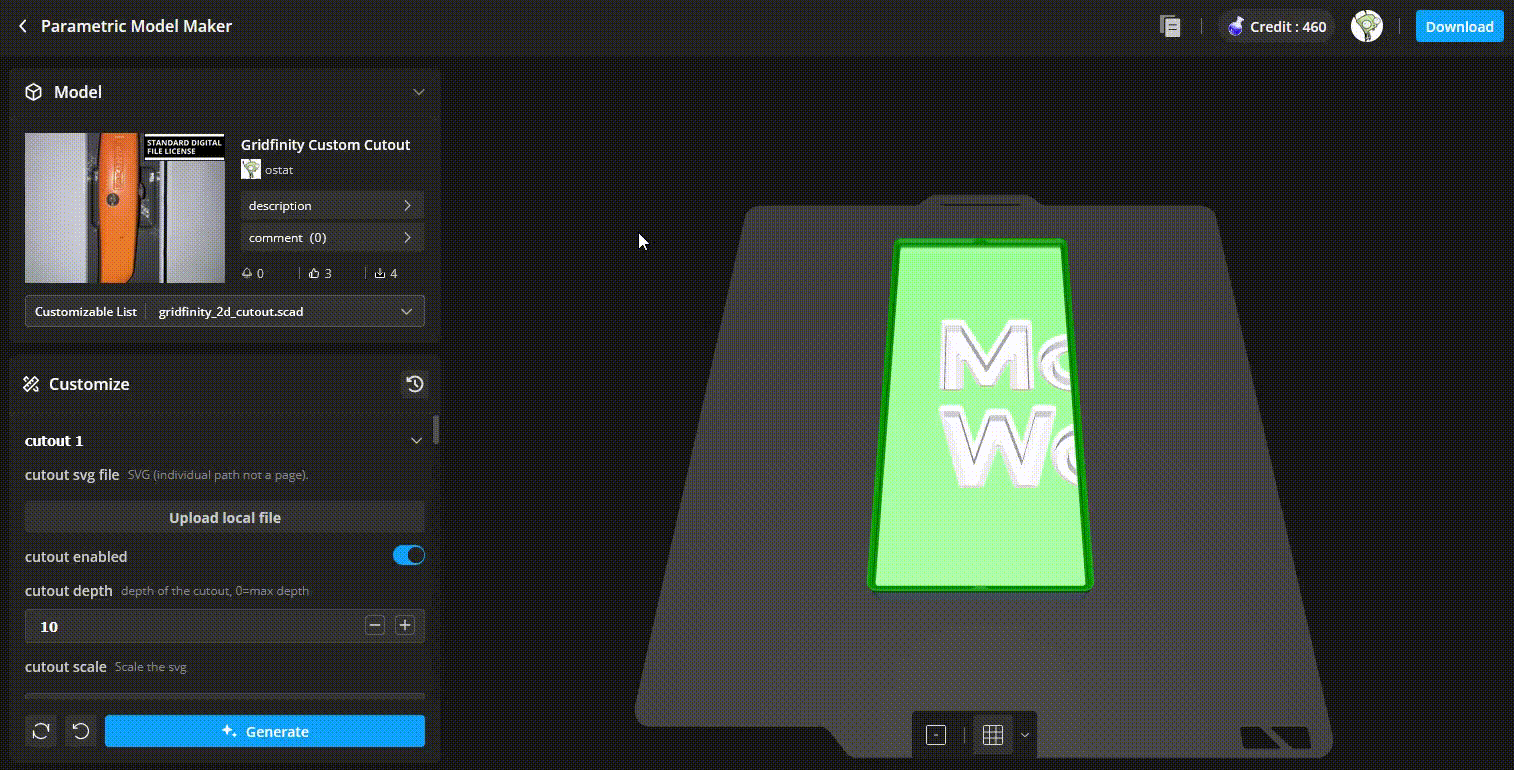Screen dimensions: 1514x770
Task: Click the undo icon next to Generate button
Action: [x=81, y=731]
